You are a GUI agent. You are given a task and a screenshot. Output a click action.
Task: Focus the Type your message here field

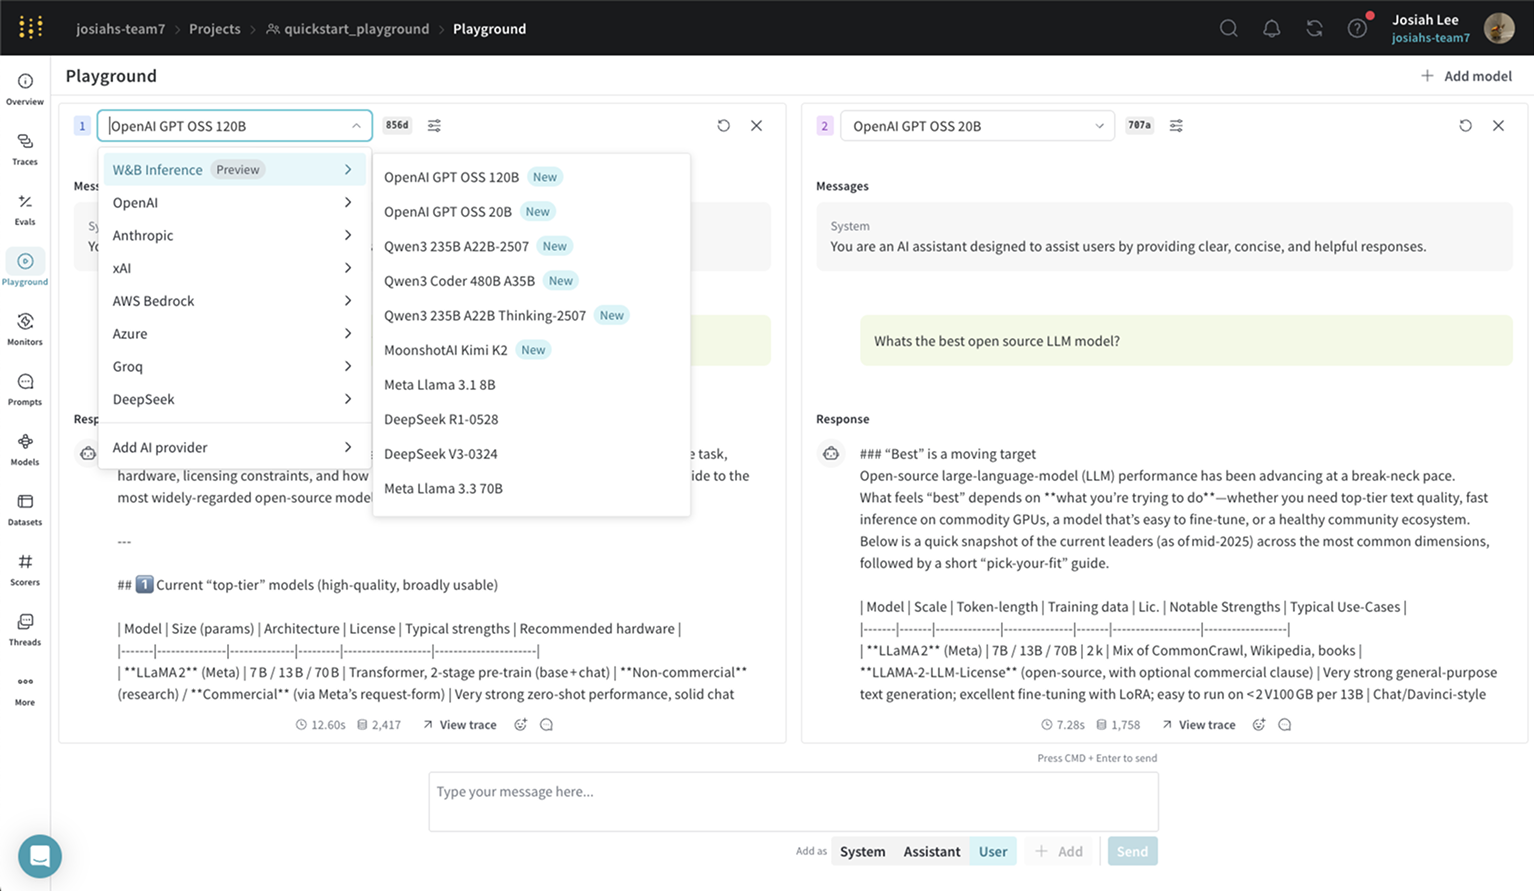[x=793, y=801]
